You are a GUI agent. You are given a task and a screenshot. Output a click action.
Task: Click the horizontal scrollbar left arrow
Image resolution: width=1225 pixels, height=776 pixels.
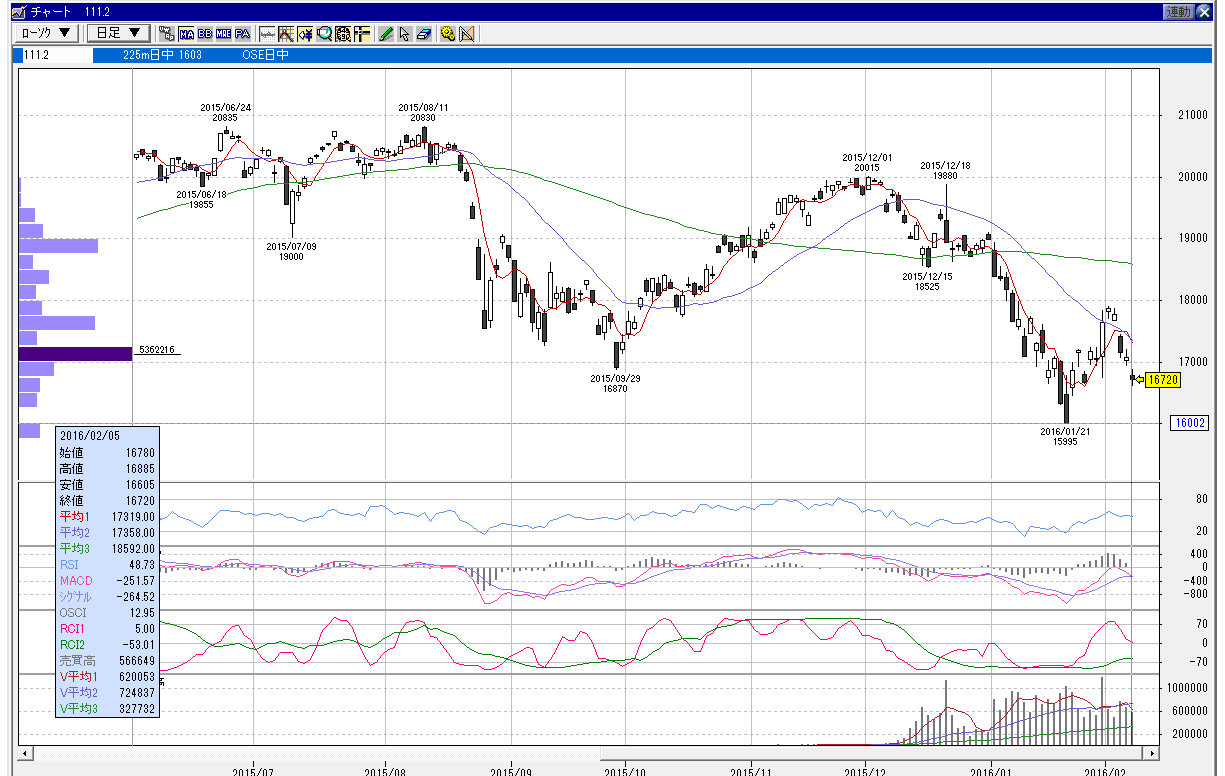pos(24,753)
